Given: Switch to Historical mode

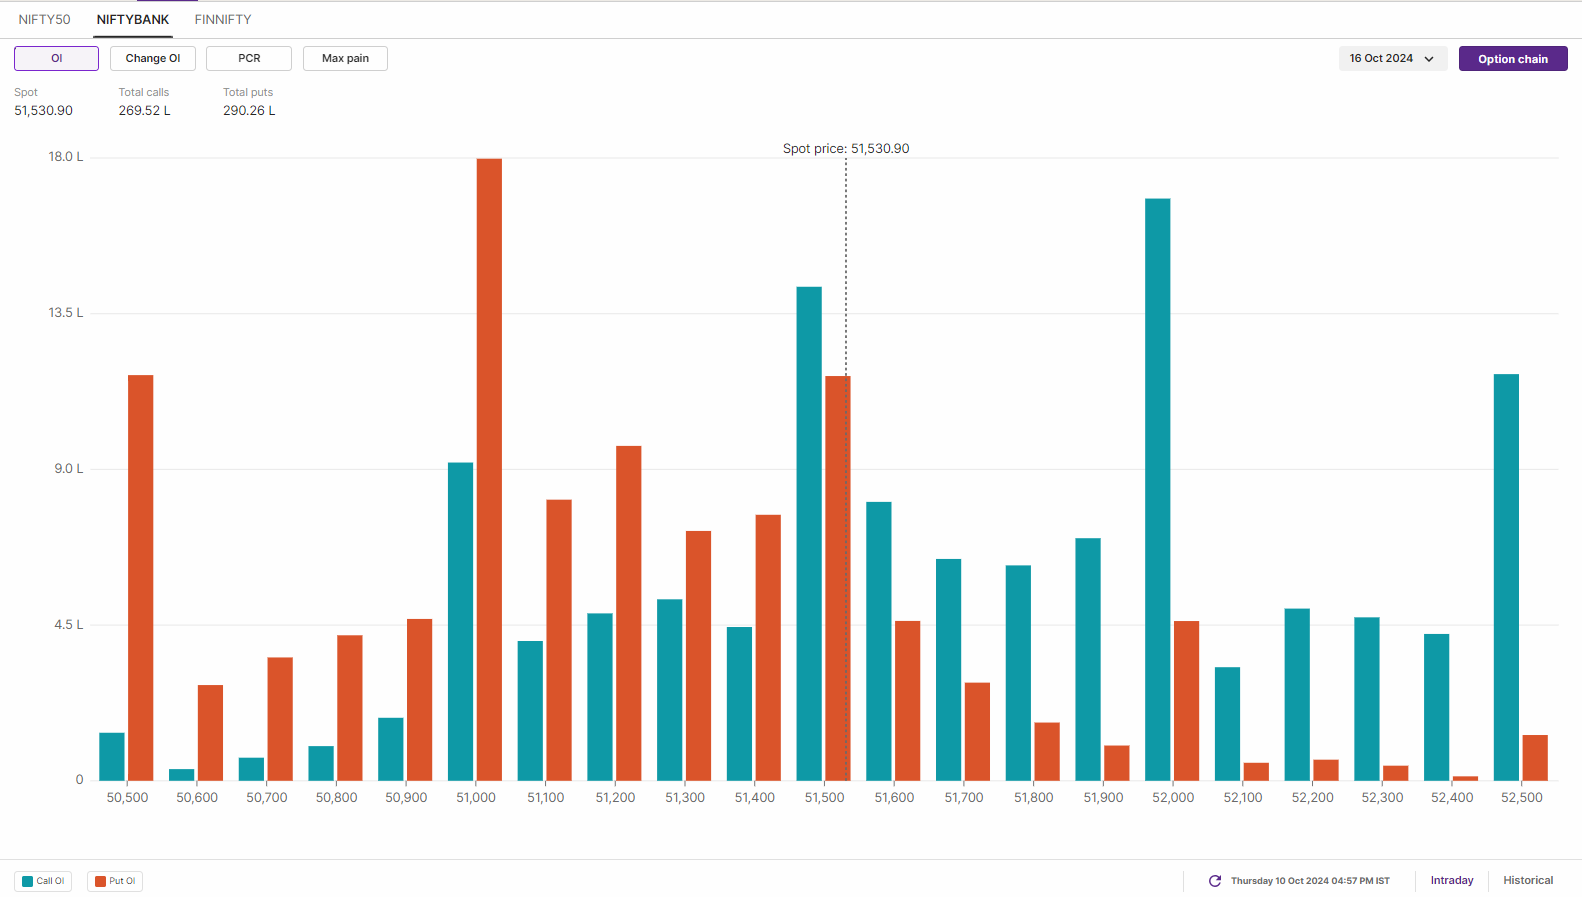Looking at the screenshot, I should pyautogui.click(x=1528, y=881).
